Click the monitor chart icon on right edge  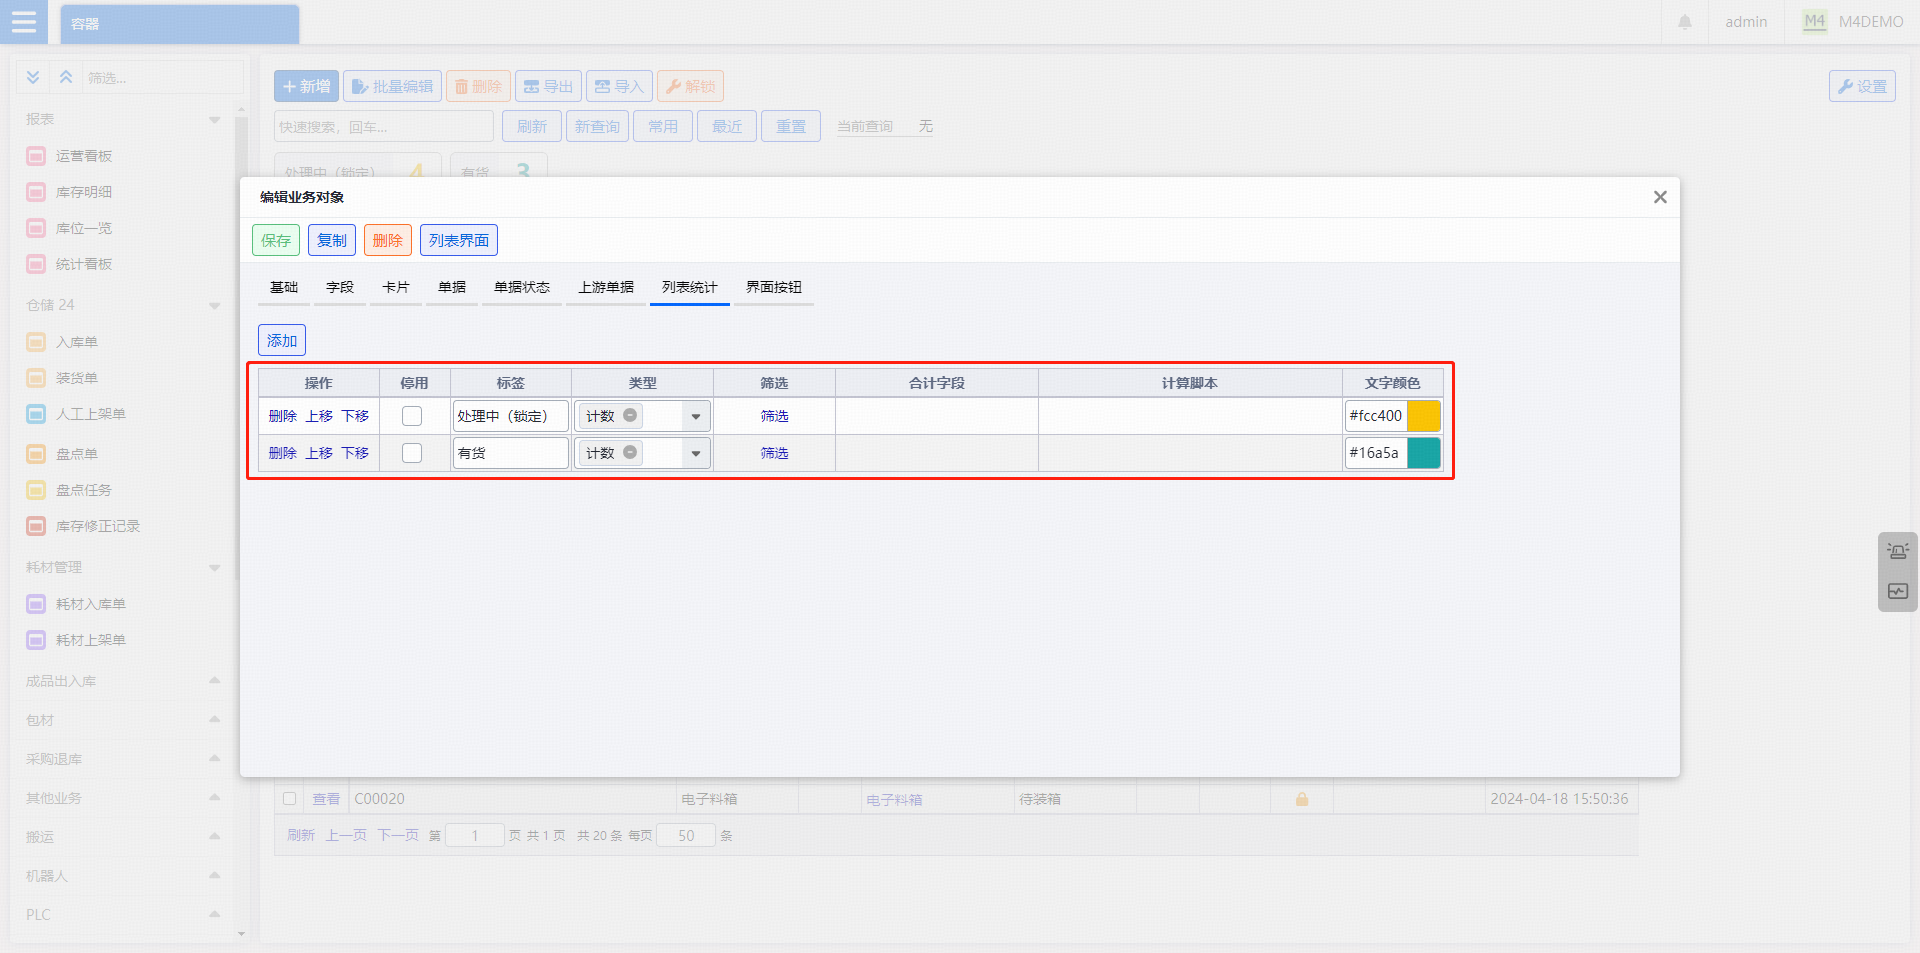coord(1898,591)
